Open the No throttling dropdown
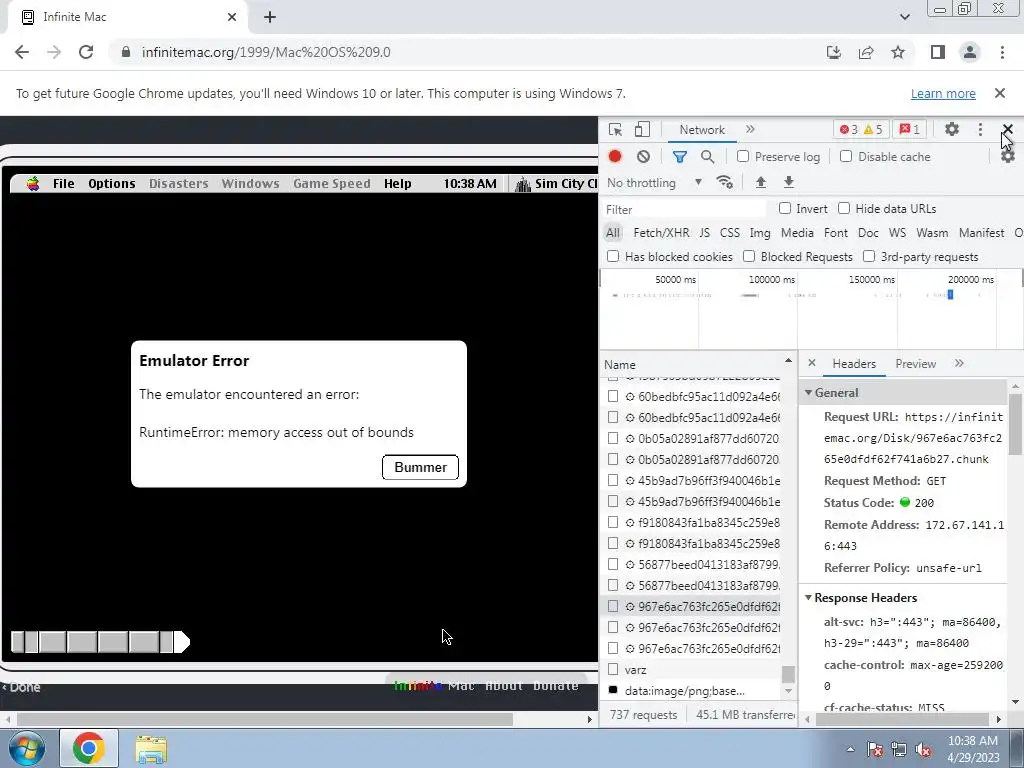The image size is (1024, 768). coord(654,183)
